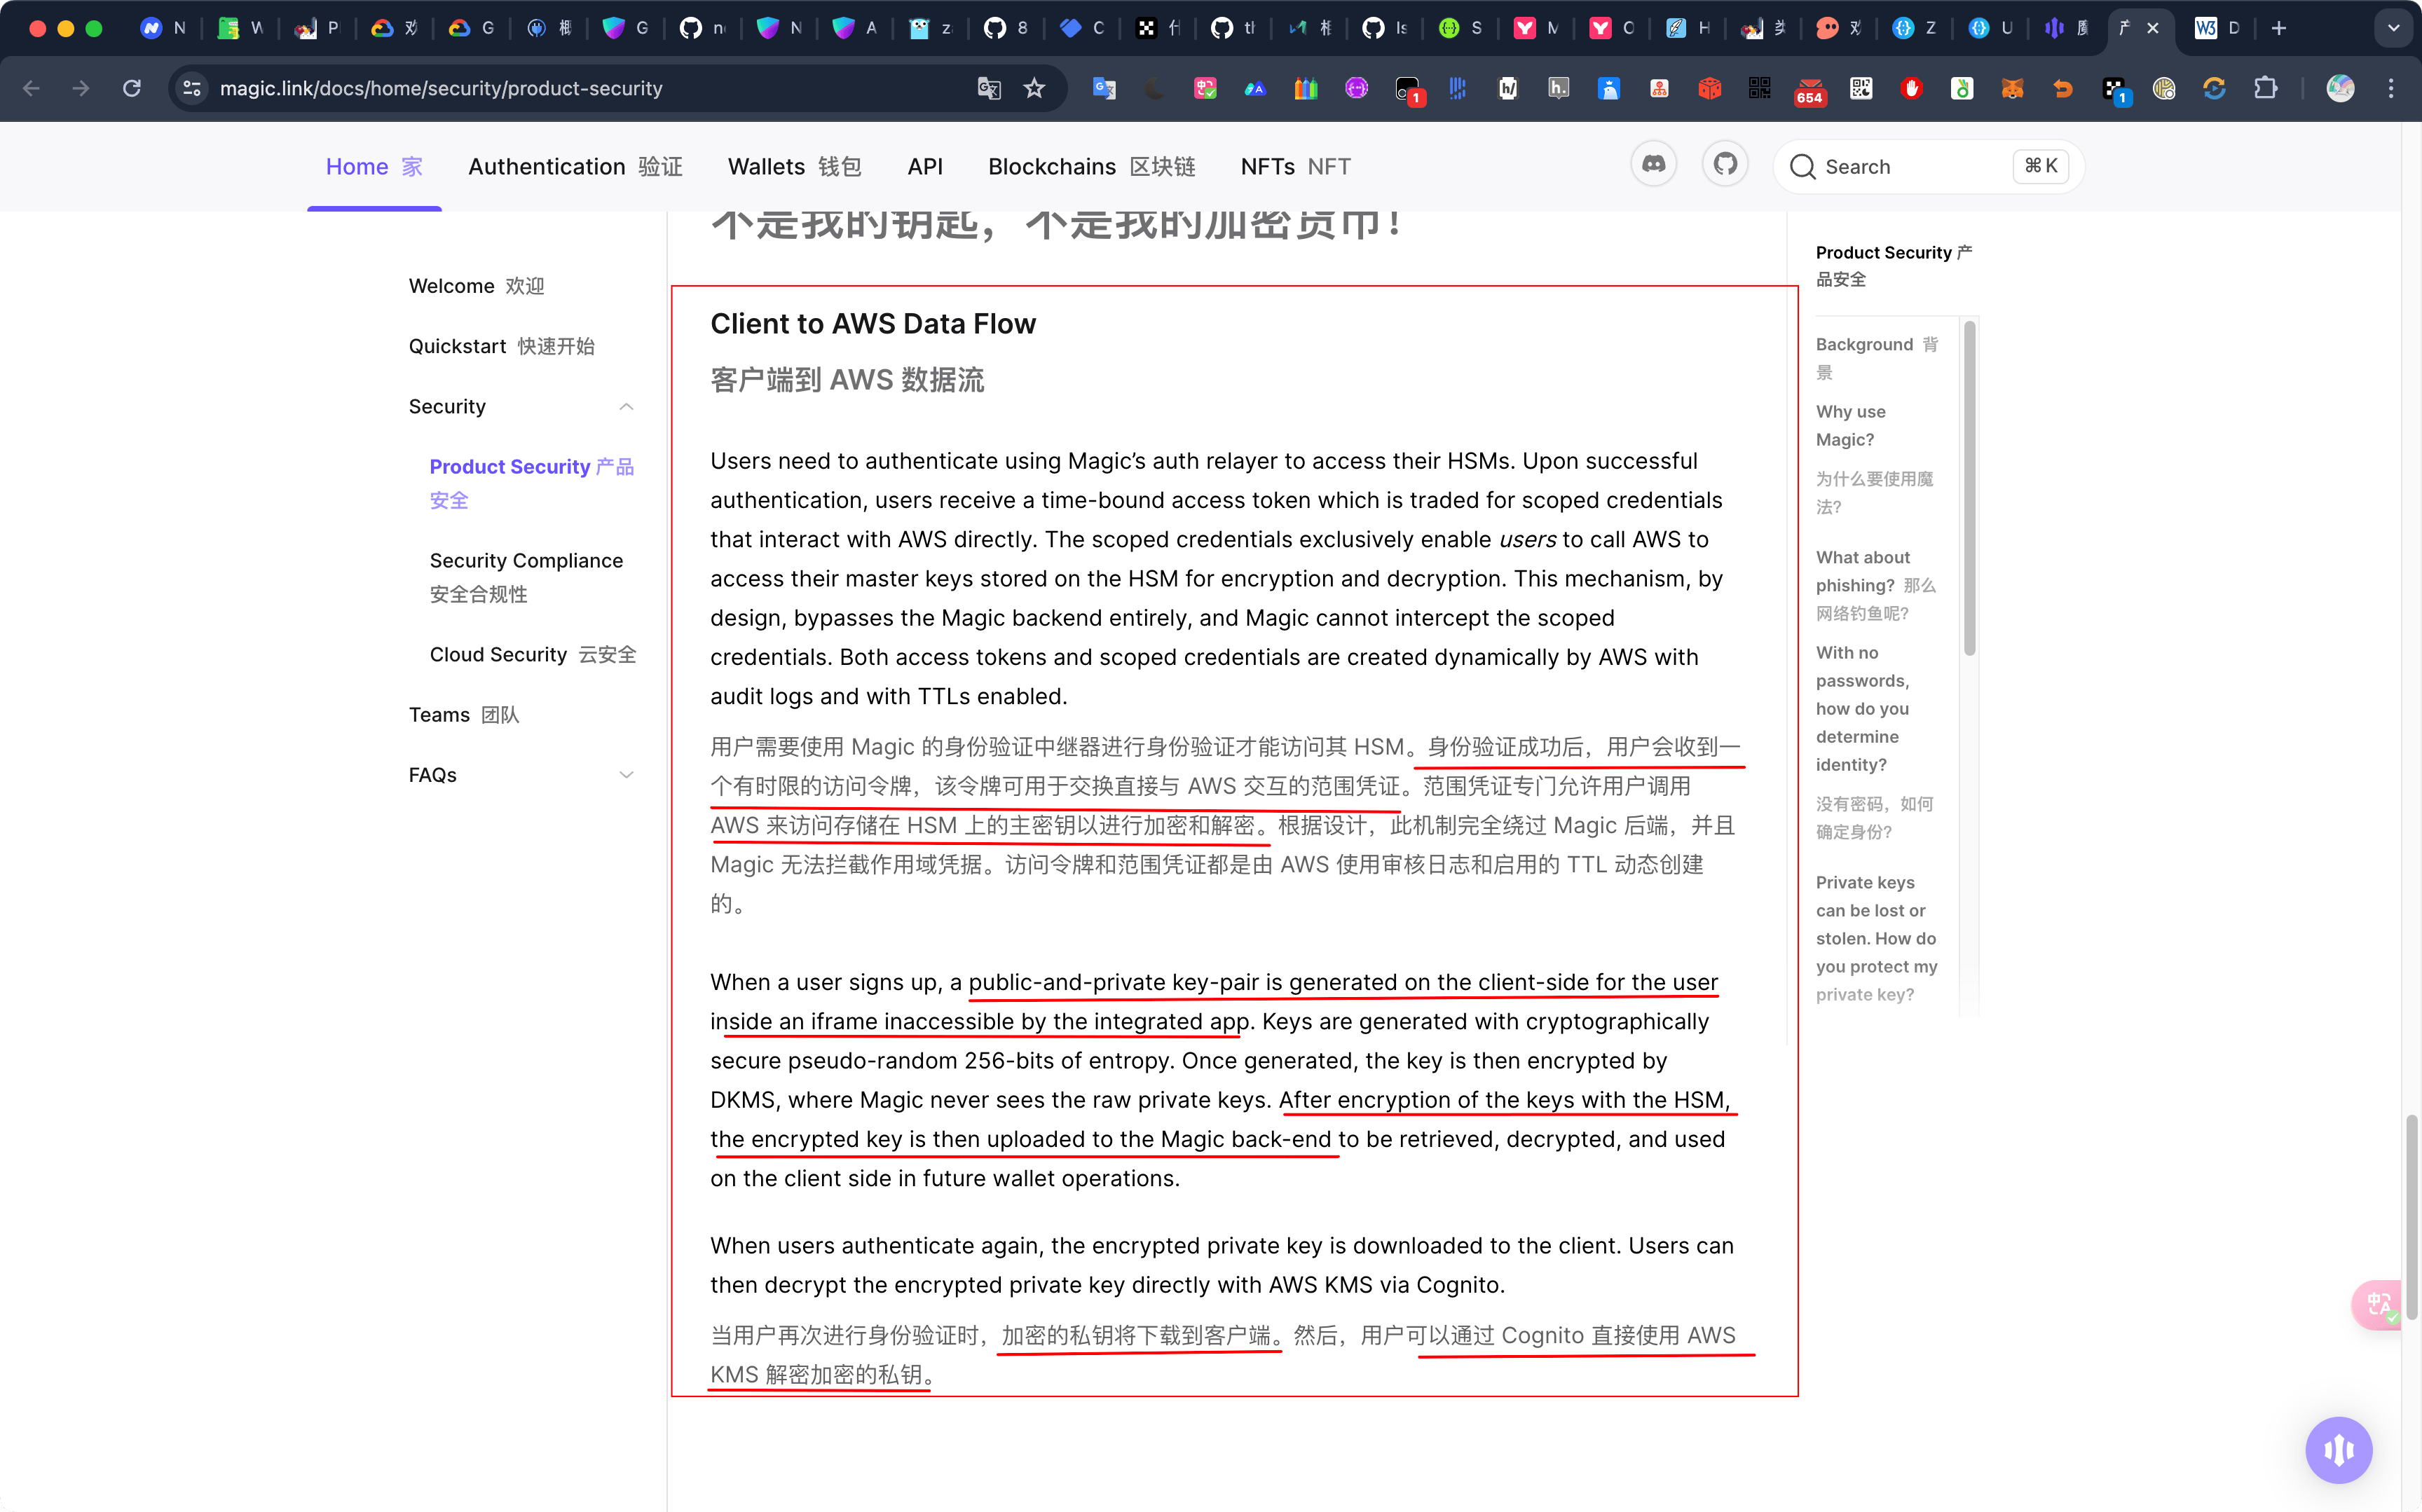Open the Blockchains tab

click(1091, 167)
